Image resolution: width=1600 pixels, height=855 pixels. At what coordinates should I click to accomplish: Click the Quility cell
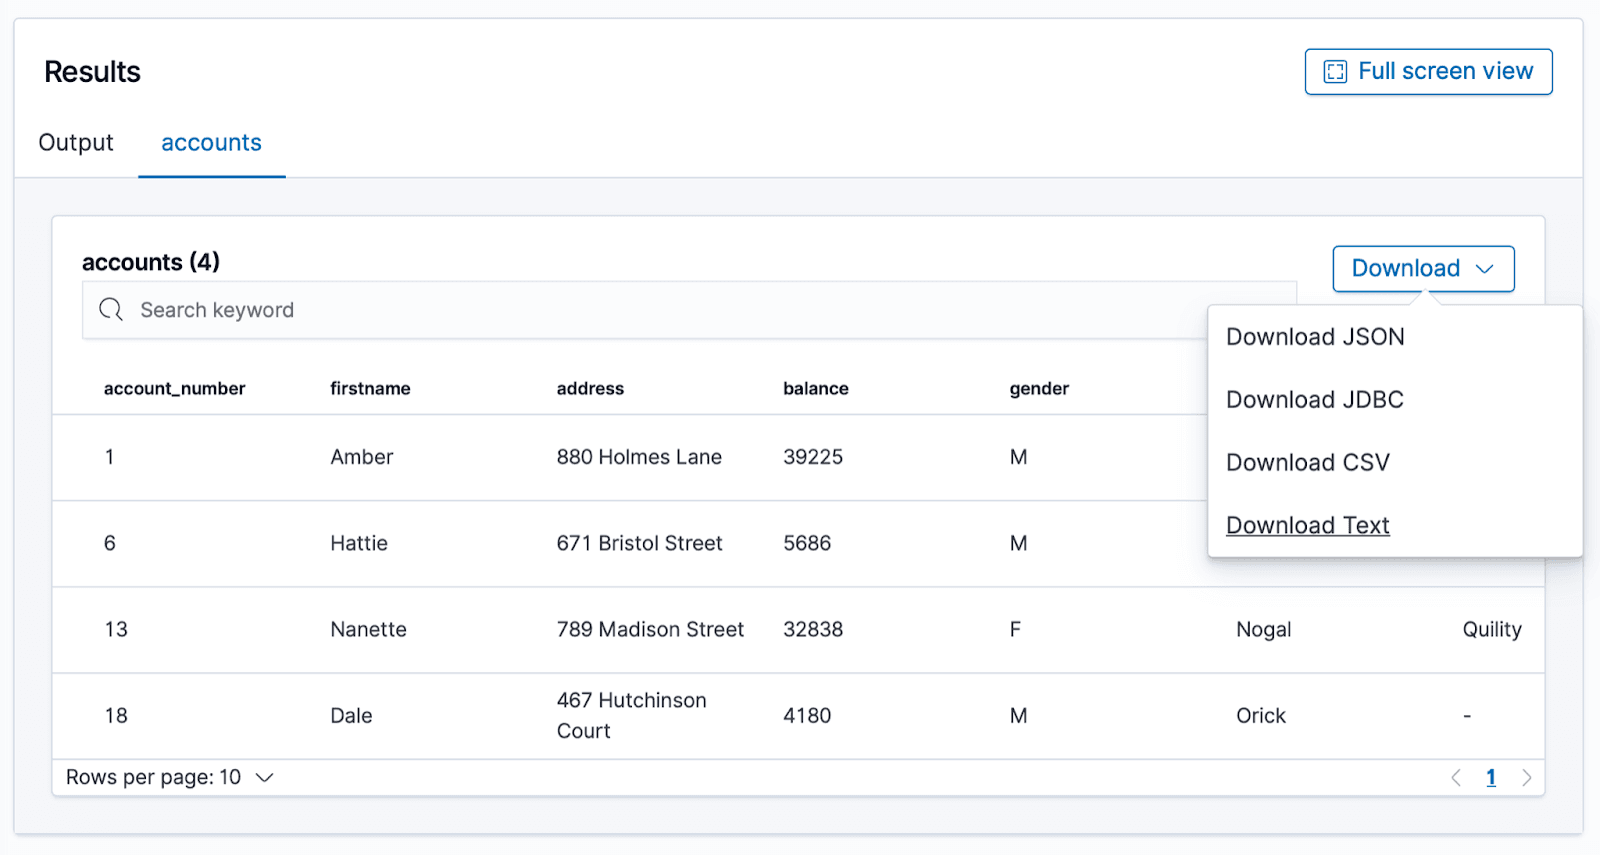pyautogui.click(x=1492, y=630)
